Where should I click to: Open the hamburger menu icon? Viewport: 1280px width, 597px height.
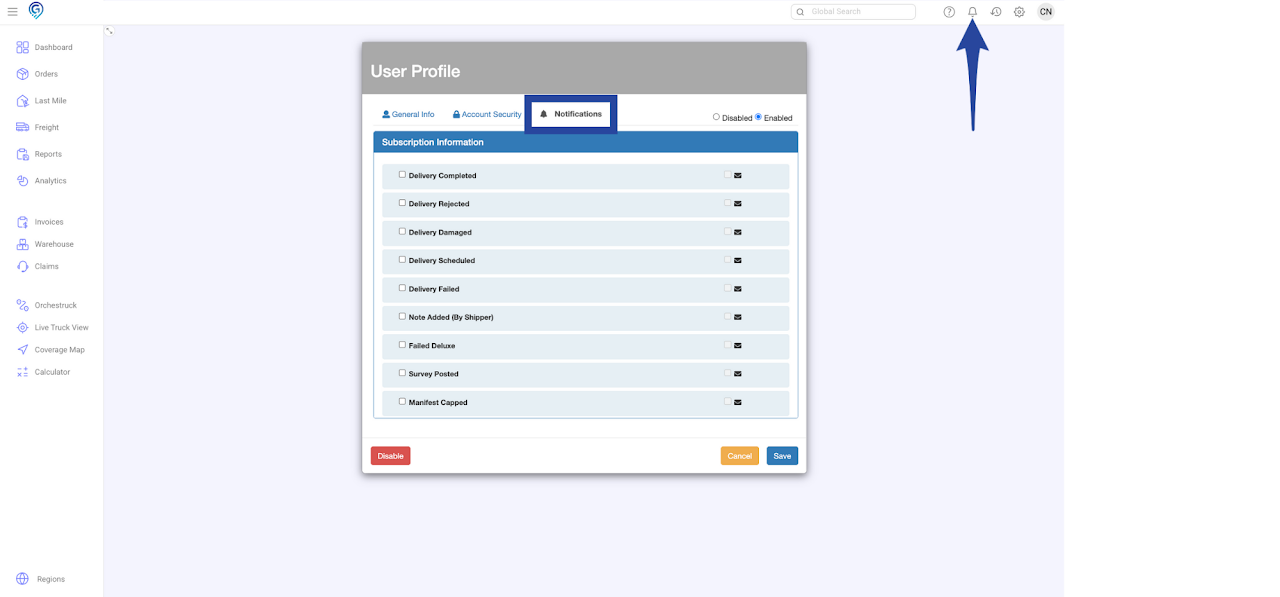tap(12, 12)
